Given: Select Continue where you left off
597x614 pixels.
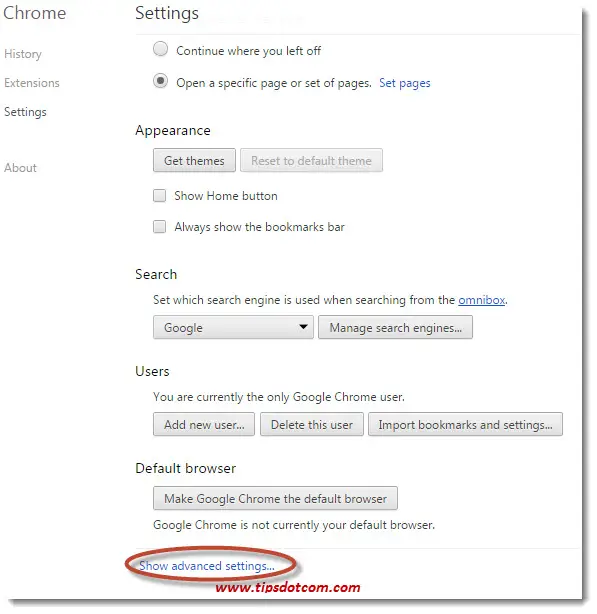Looking at the screenshot, I should (x=160, y=50).
